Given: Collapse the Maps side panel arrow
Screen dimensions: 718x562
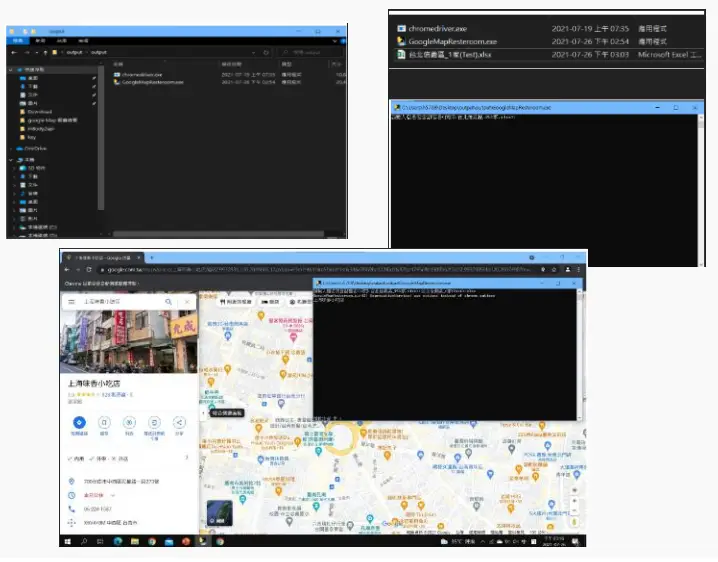Looking at the screenshot, I should click(x=204, y=412).
